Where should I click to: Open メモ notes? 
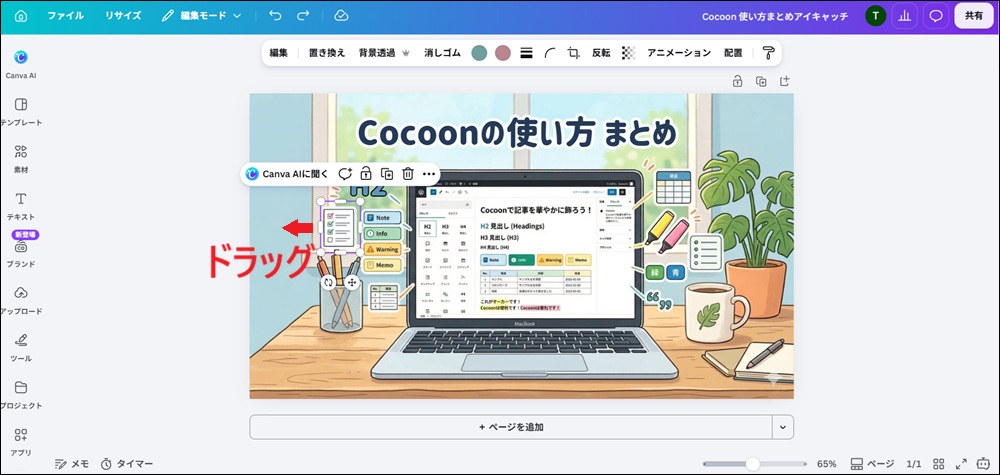[72, 464]
